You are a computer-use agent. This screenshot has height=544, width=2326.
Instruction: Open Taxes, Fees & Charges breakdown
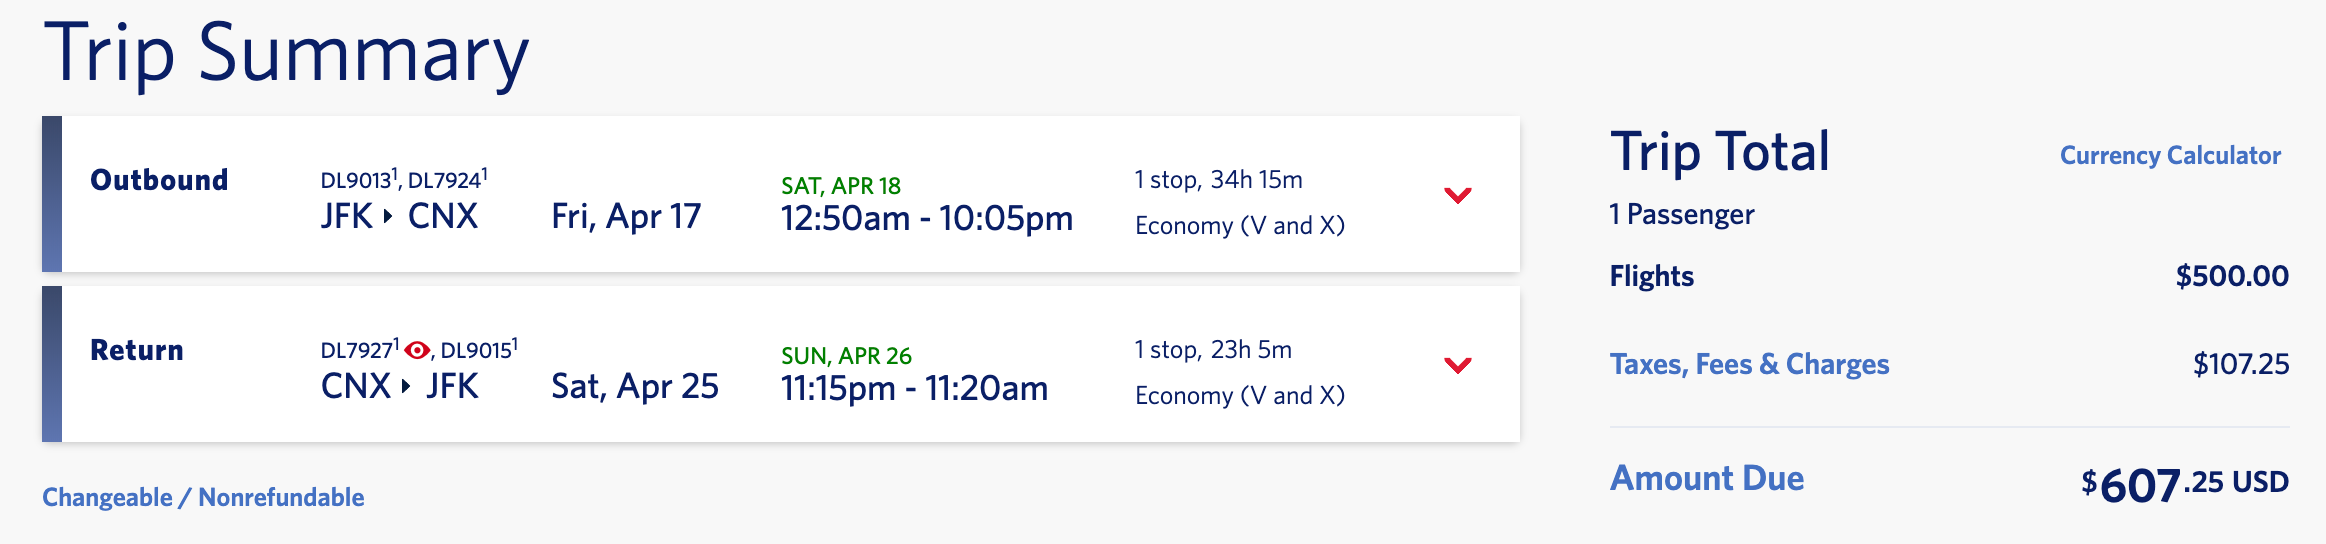click(x=1749, y=364)
